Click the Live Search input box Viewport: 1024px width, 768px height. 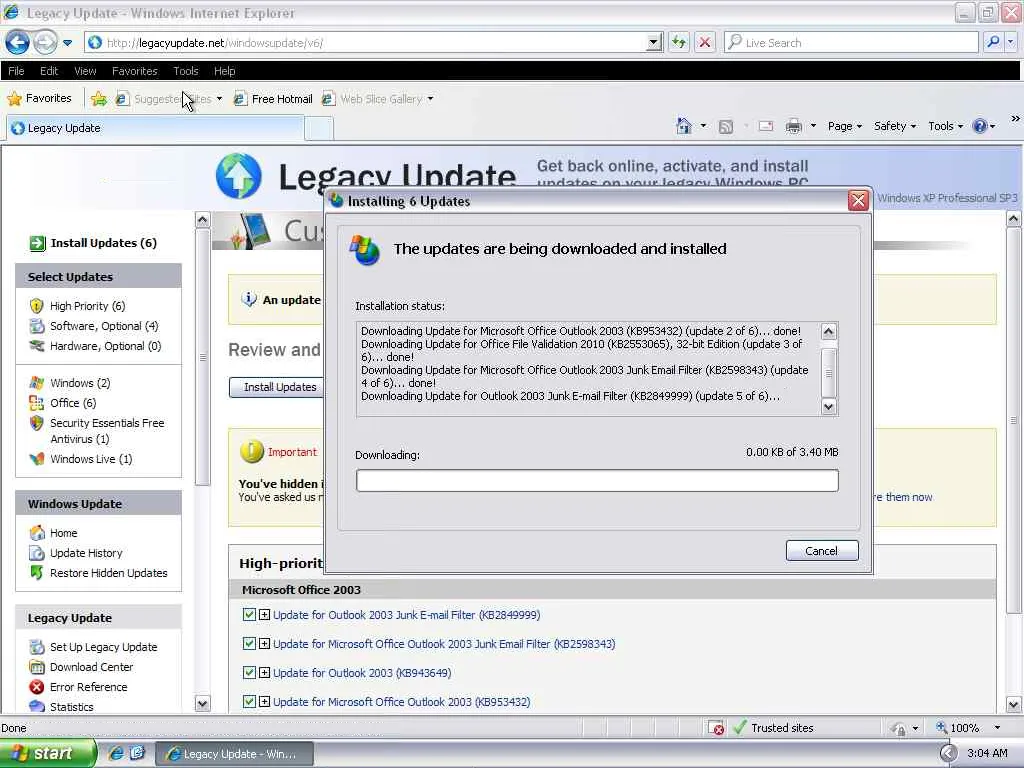click(x=850, y=42)
